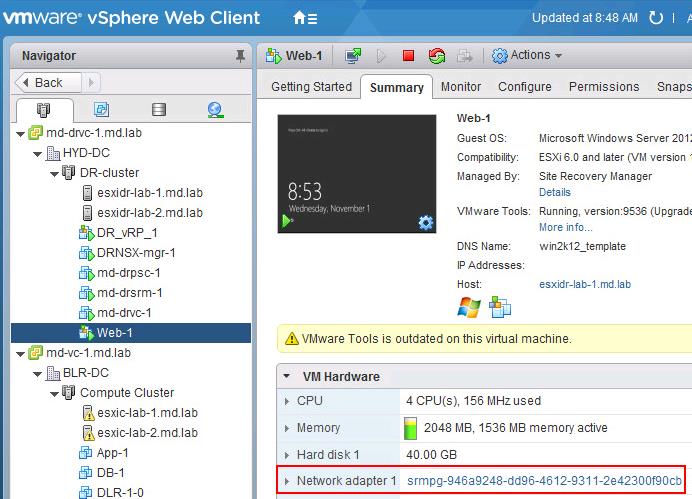692x499 pixels.
Task: Click the 'Updated at 8:48 AM' text
Action: pos(585,18)
